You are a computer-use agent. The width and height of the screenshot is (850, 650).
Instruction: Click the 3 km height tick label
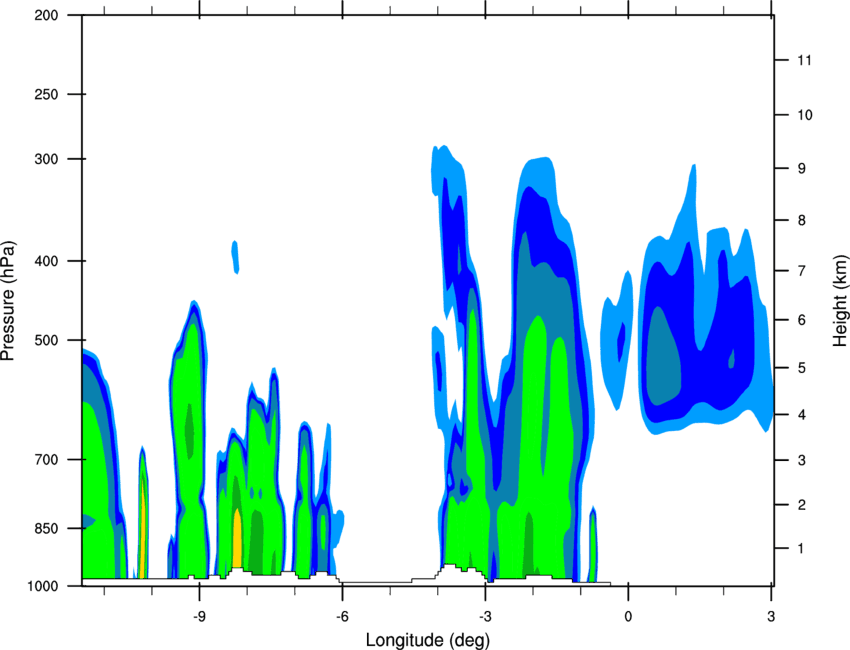[801, 460]
